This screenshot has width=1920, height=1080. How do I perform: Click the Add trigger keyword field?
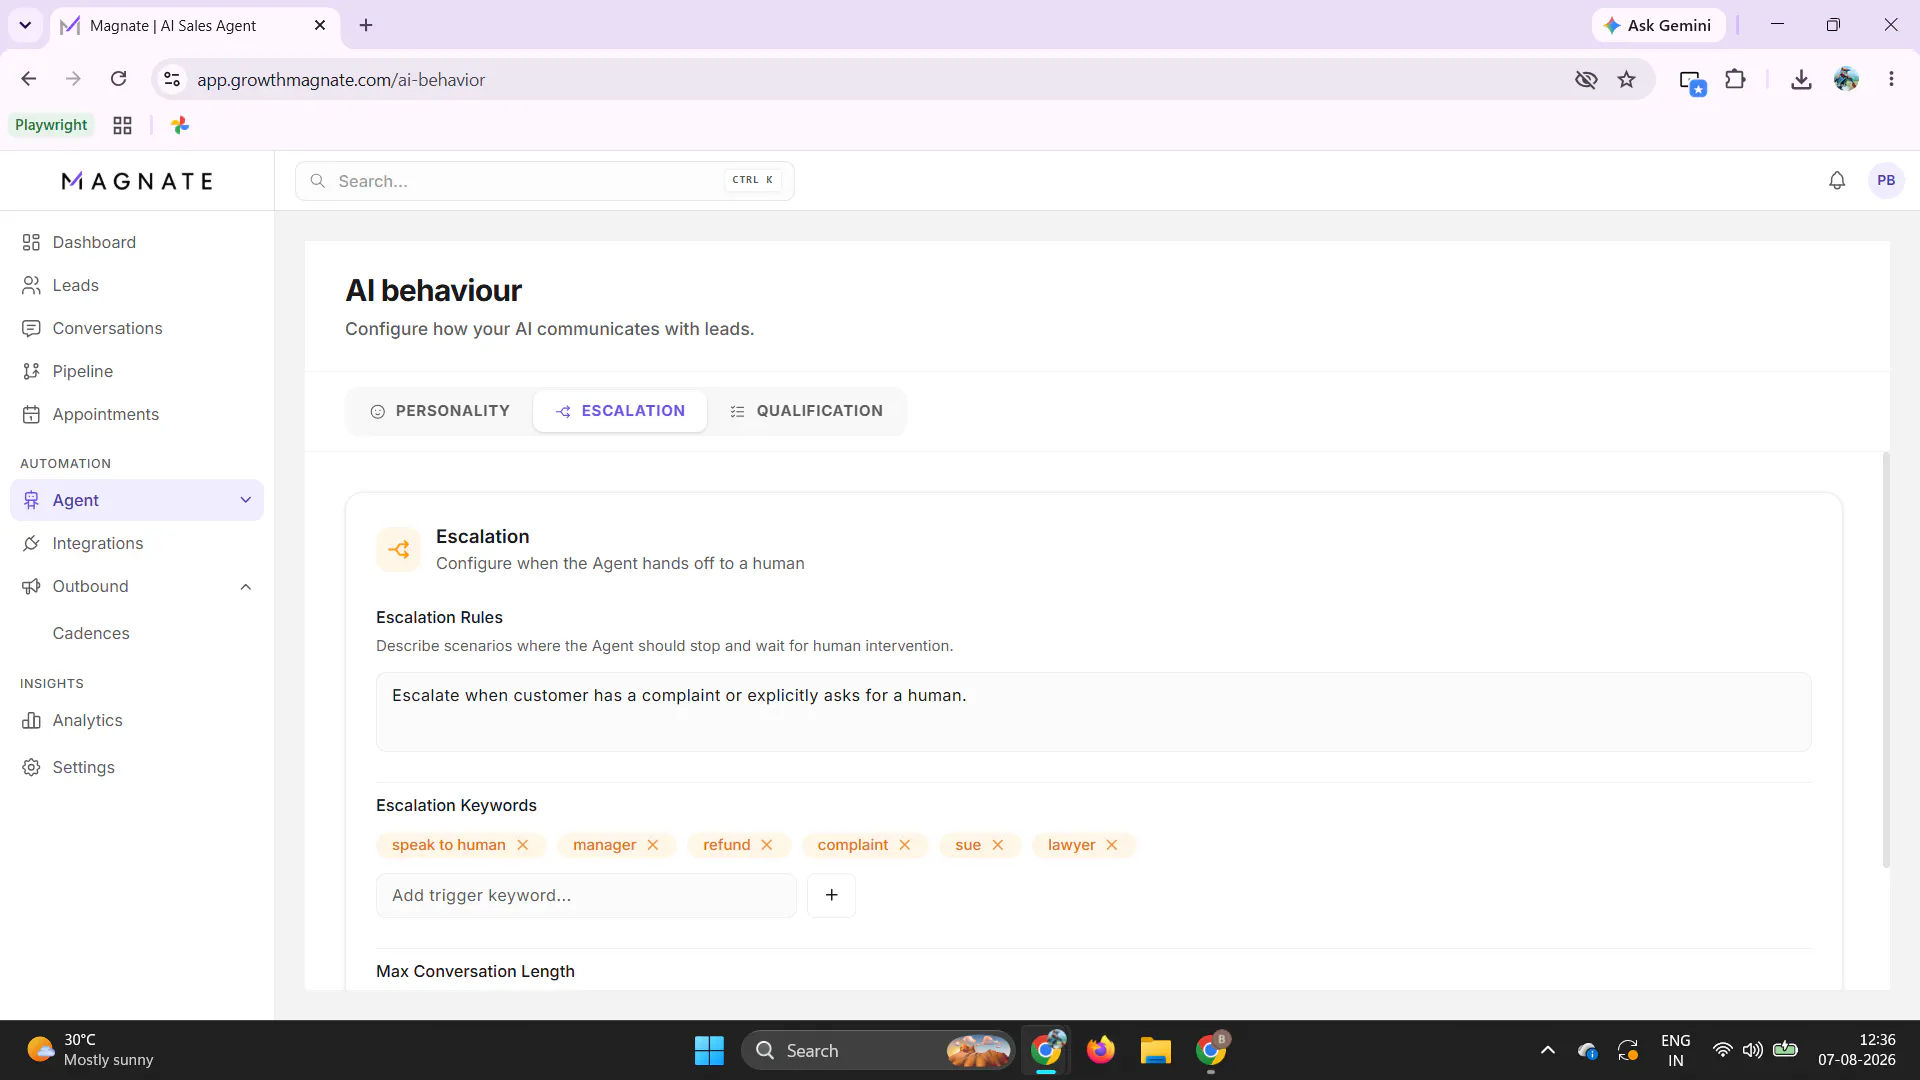[586, 895]
